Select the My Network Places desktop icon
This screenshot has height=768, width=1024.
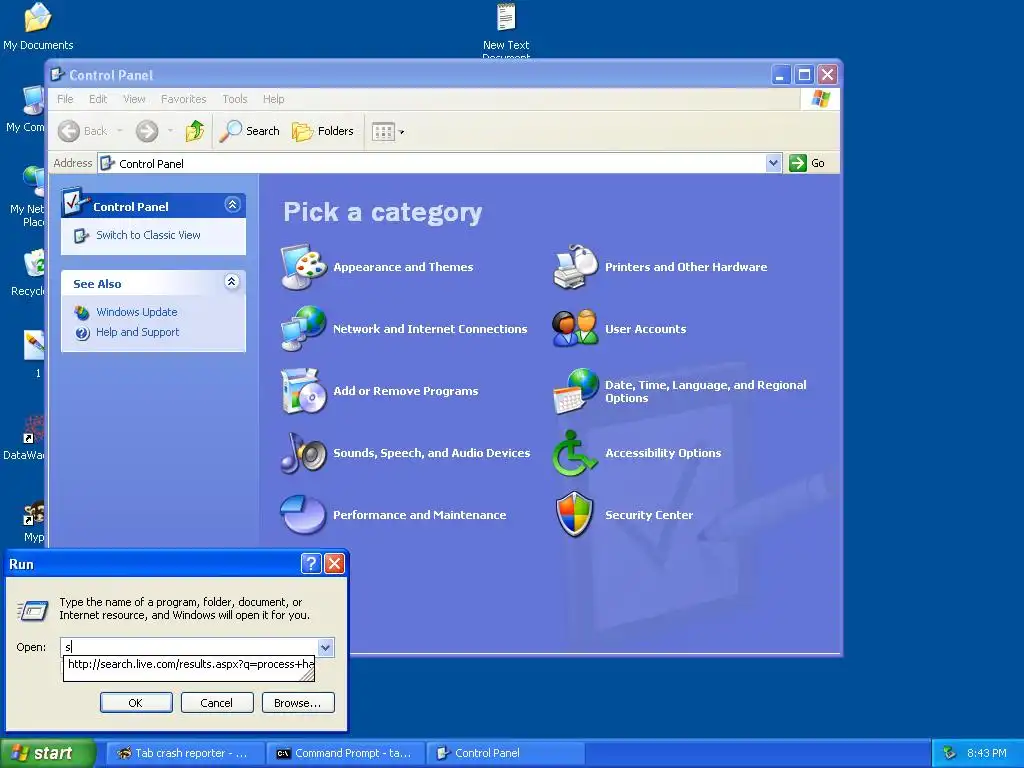click(27, 196)
